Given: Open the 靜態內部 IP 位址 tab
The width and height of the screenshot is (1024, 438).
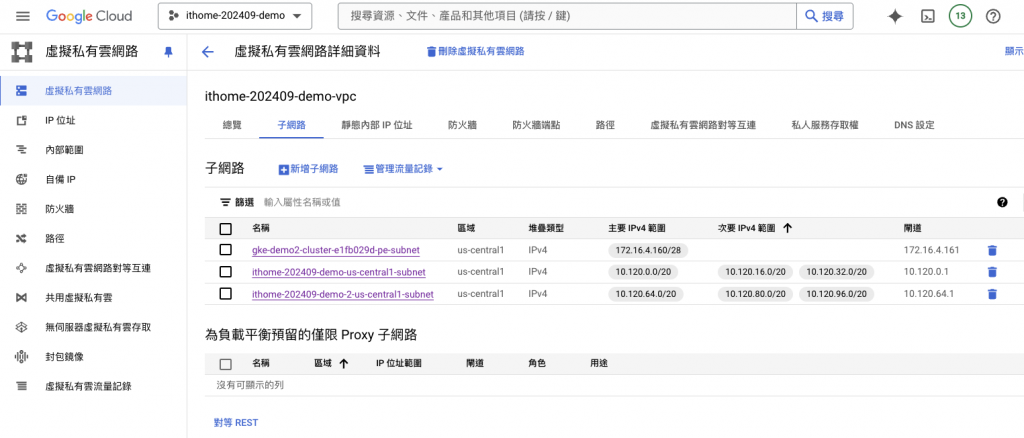Looking at the screenshot, I should (377, 125).
